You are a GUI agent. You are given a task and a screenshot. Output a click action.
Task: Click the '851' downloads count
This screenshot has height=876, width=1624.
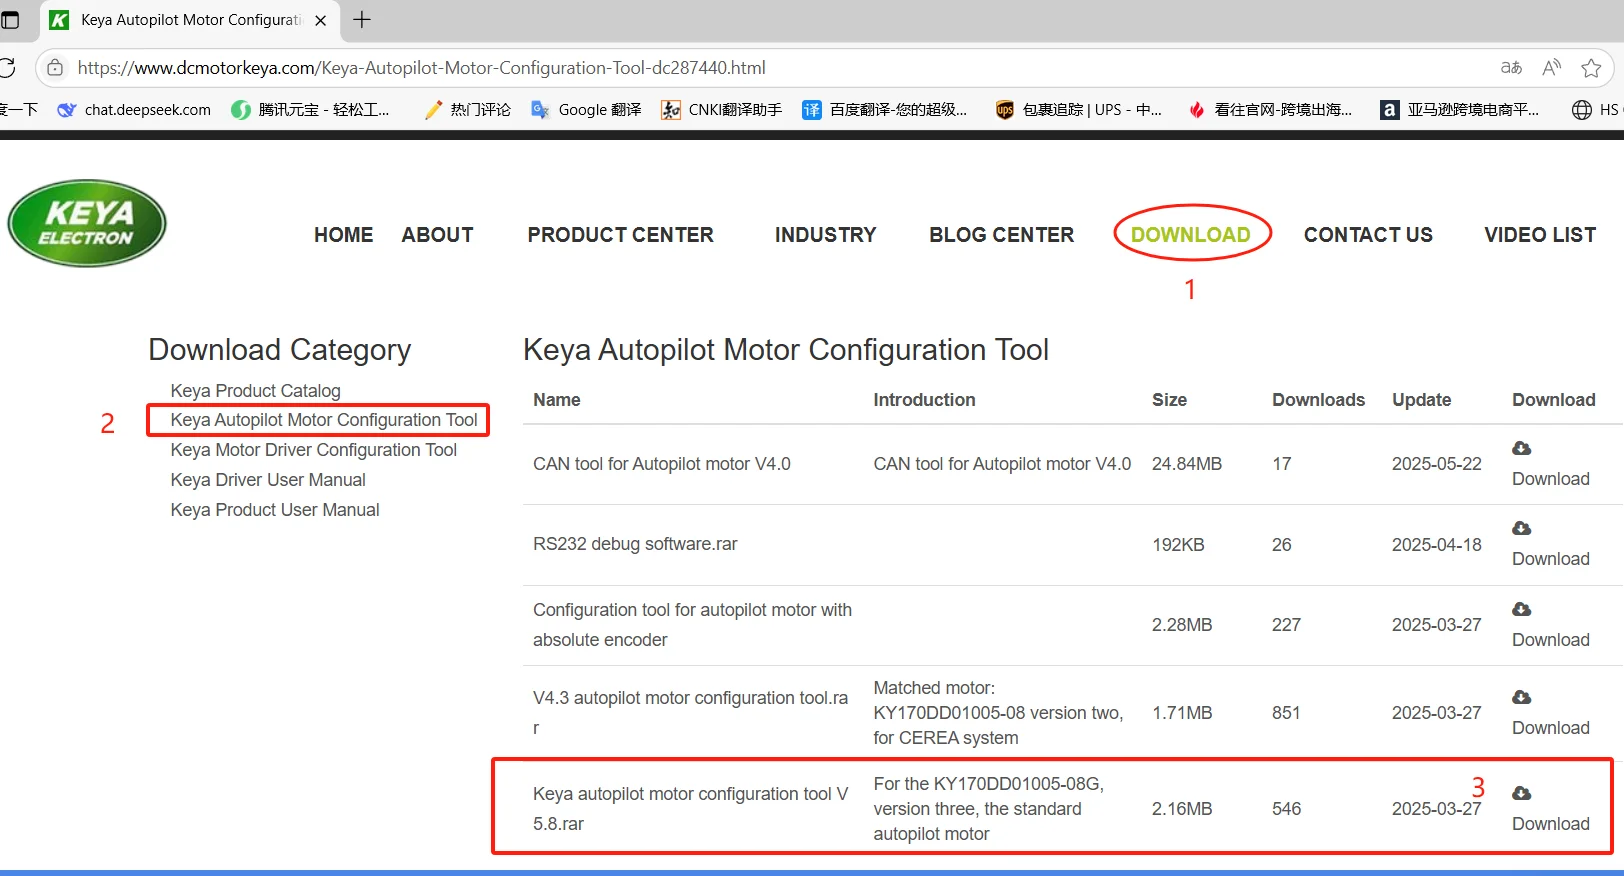point(1286,713)
